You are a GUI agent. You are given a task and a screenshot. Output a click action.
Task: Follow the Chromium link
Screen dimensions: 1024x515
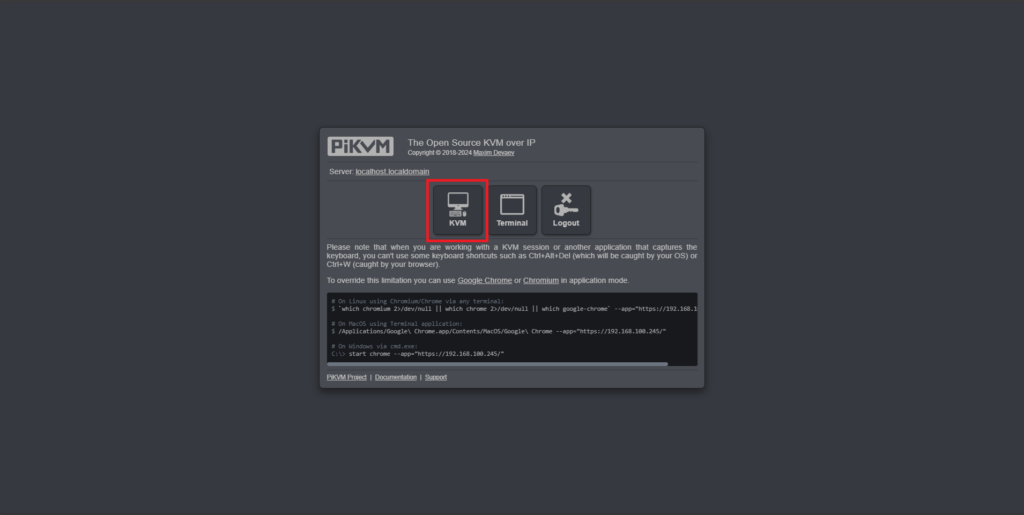[541, 281]
